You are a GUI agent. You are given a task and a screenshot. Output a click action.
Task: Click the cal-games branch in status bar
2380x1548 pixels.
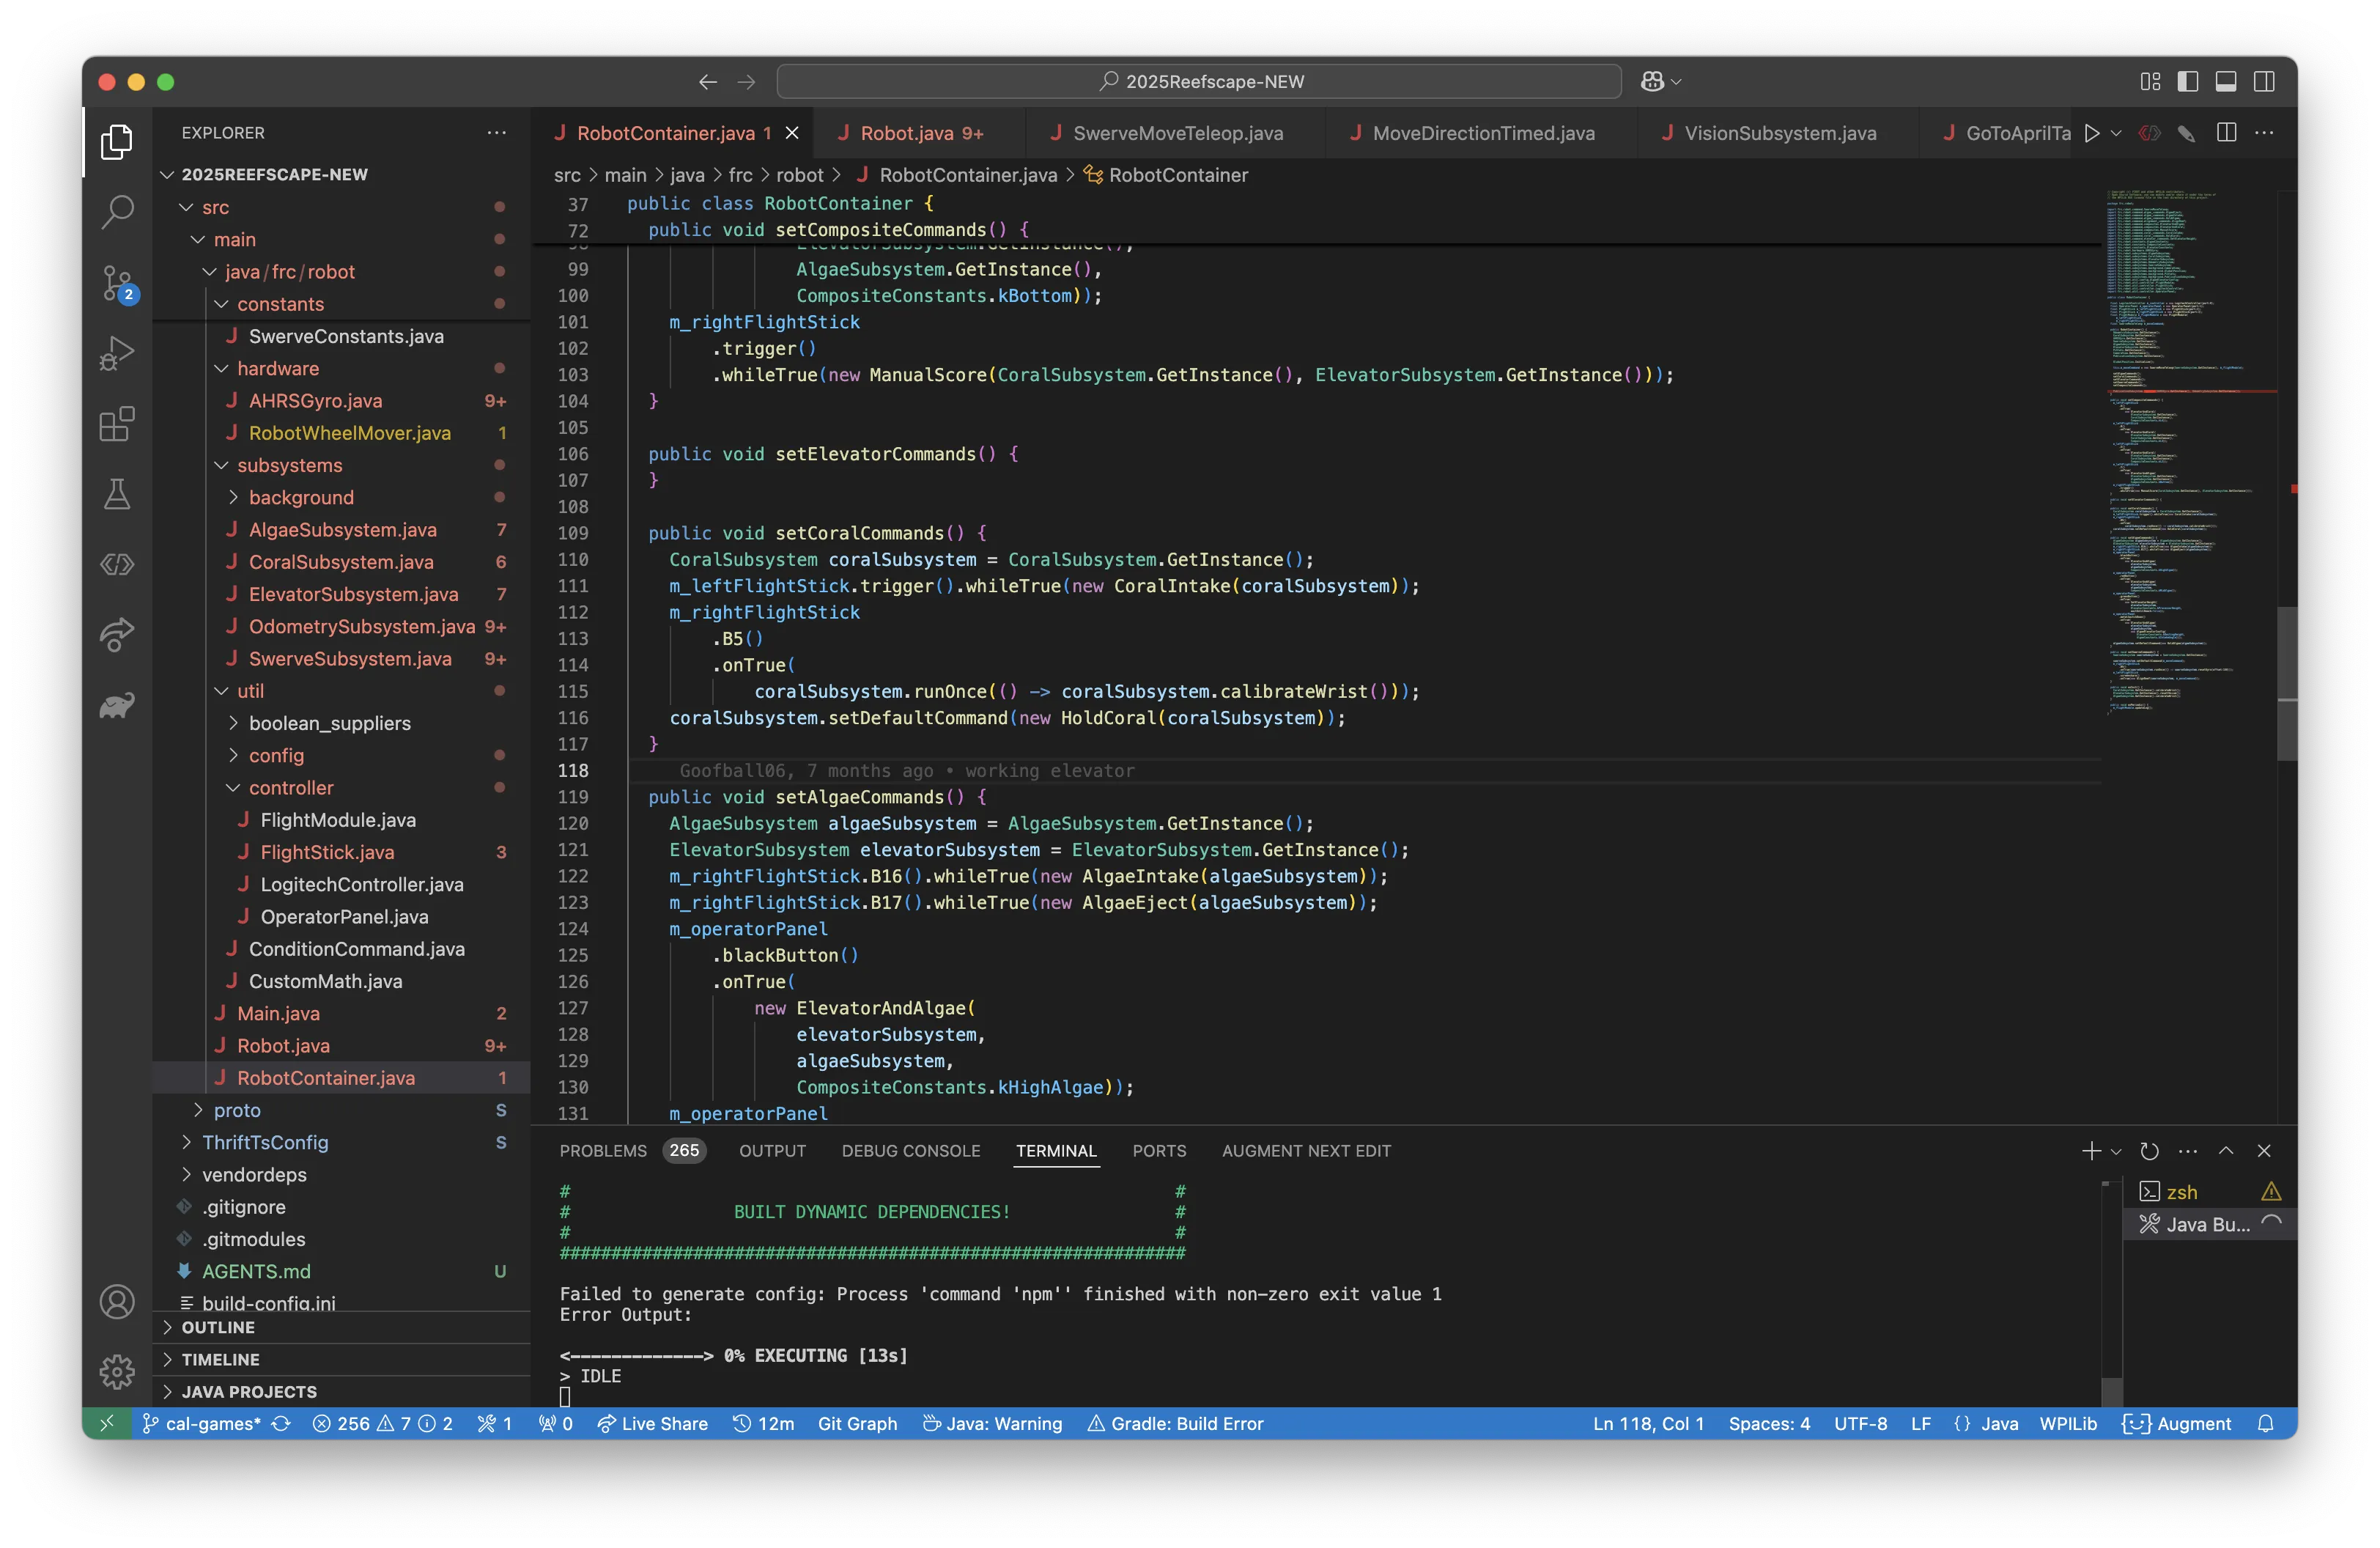click(203, 1423)
